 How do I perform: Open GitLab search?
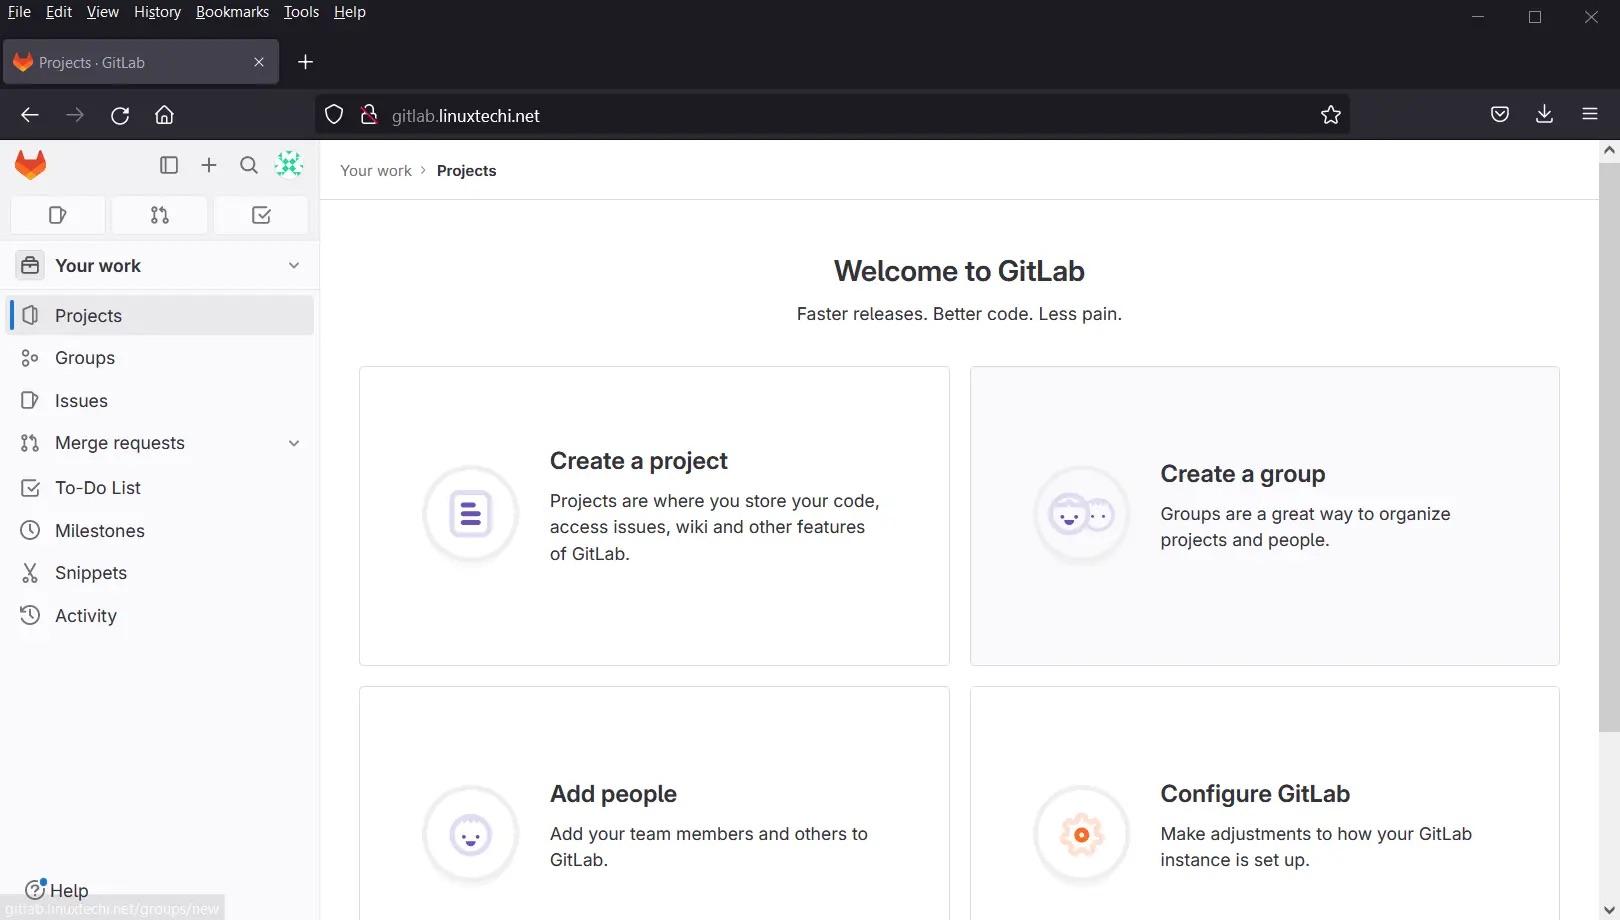pos(248,164)
